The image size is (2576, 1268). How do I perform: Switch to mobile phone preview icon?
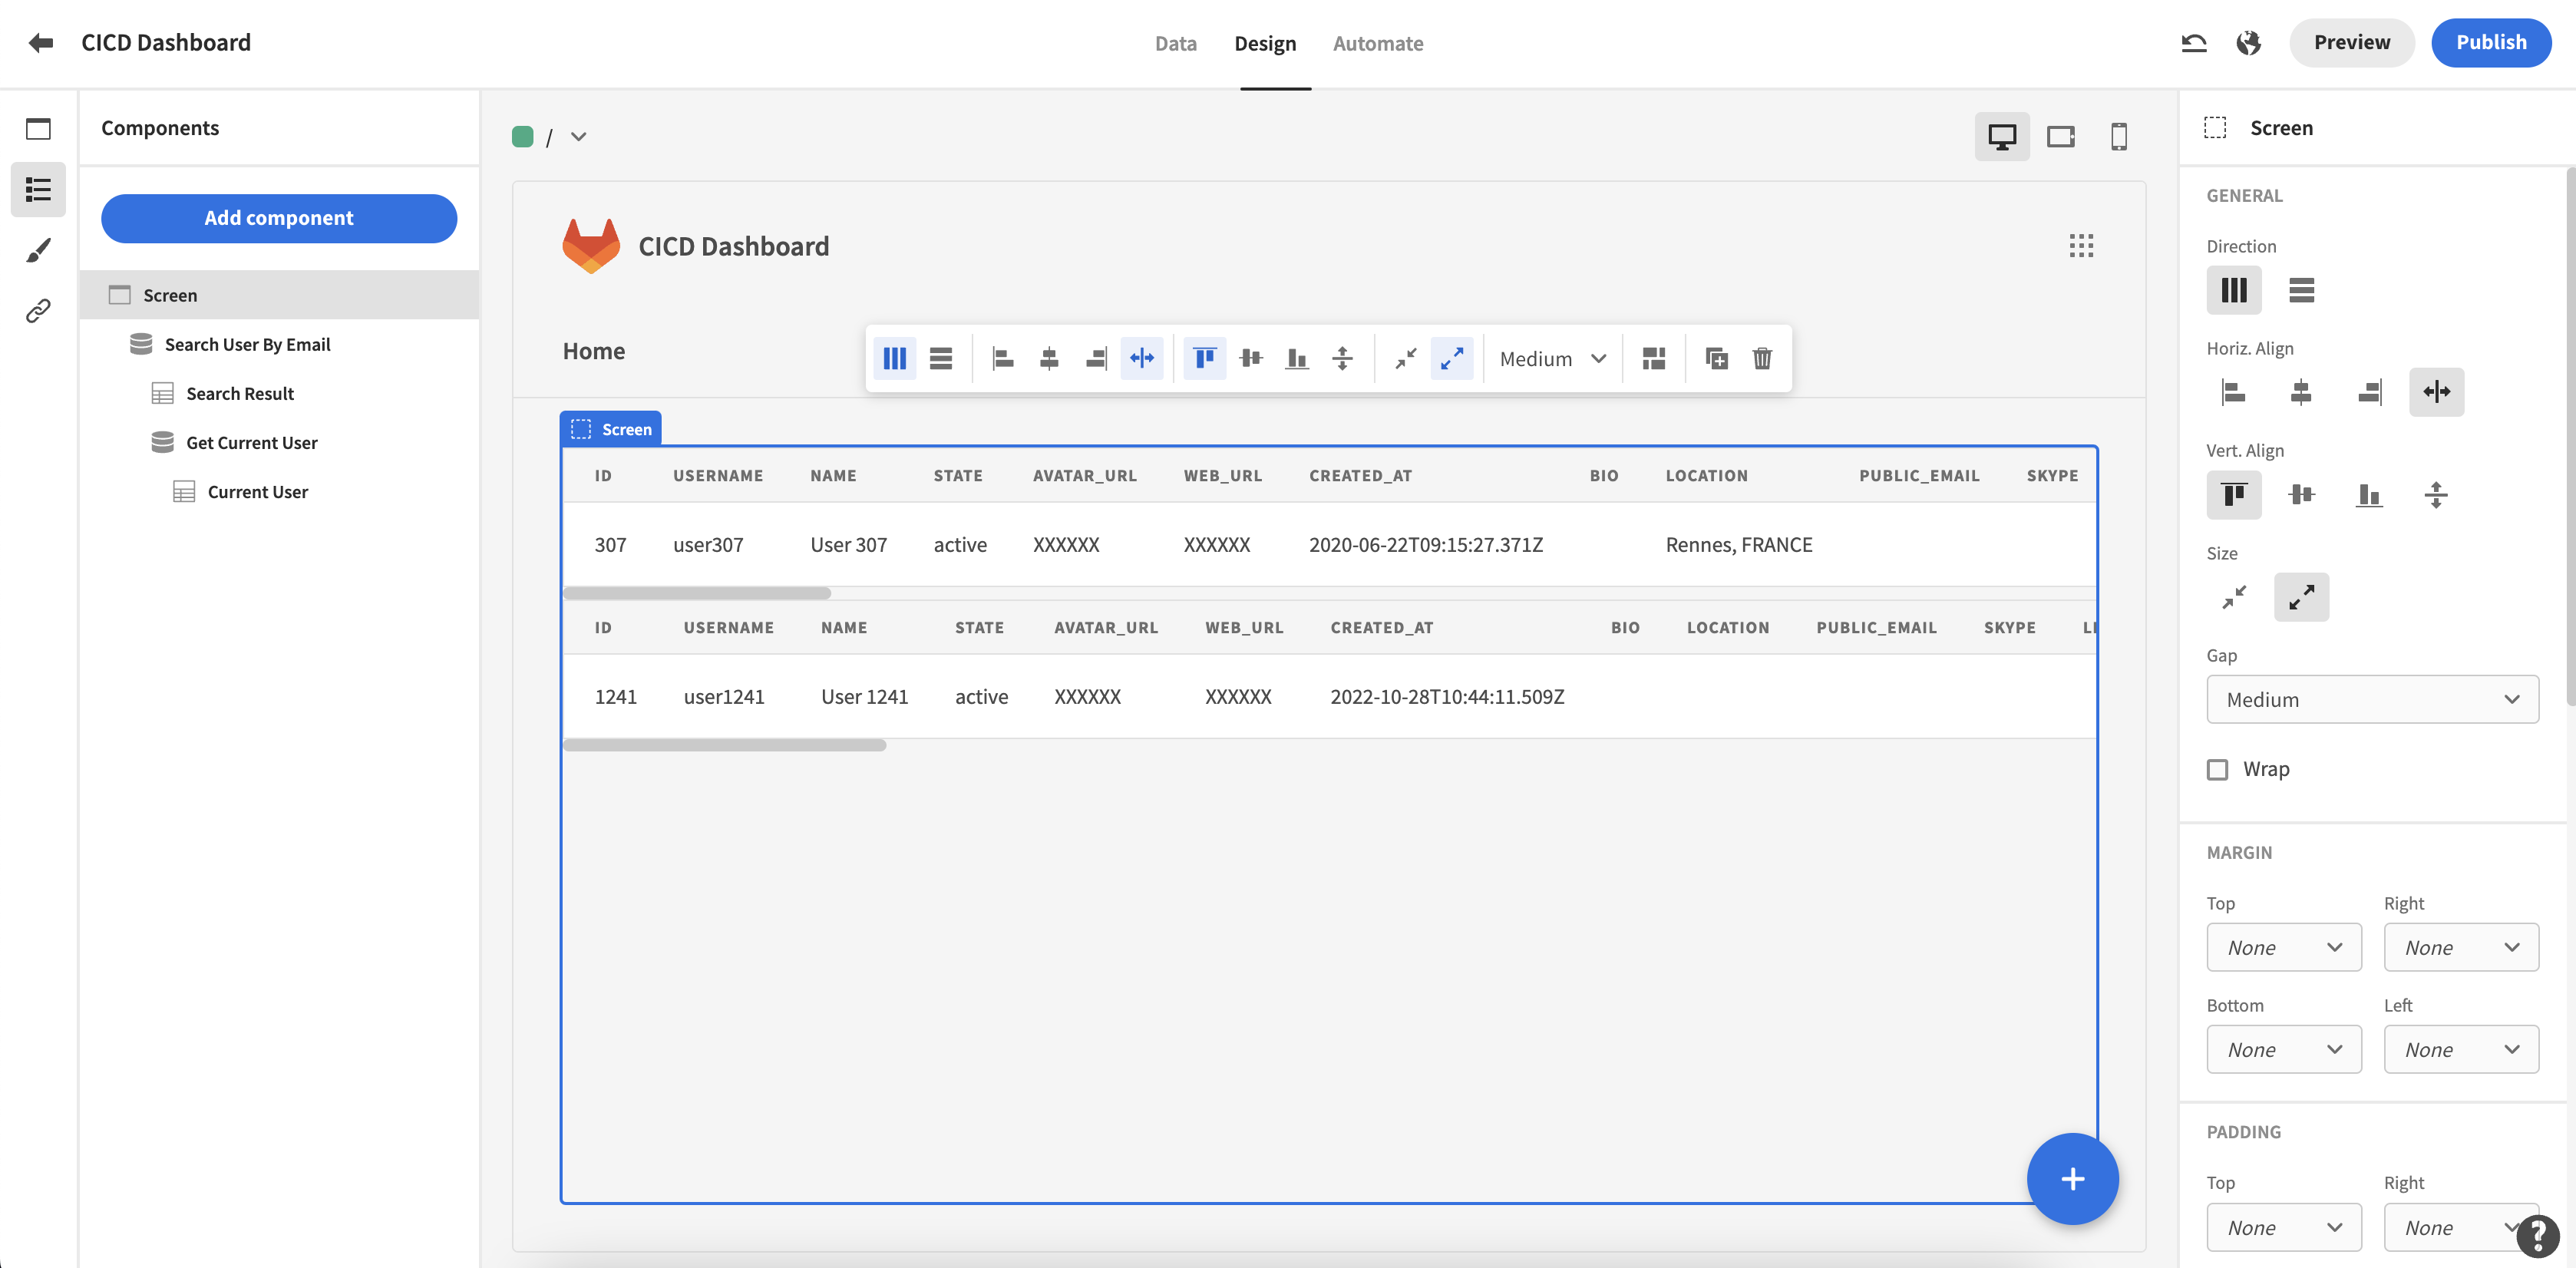tap(2118, 137)
